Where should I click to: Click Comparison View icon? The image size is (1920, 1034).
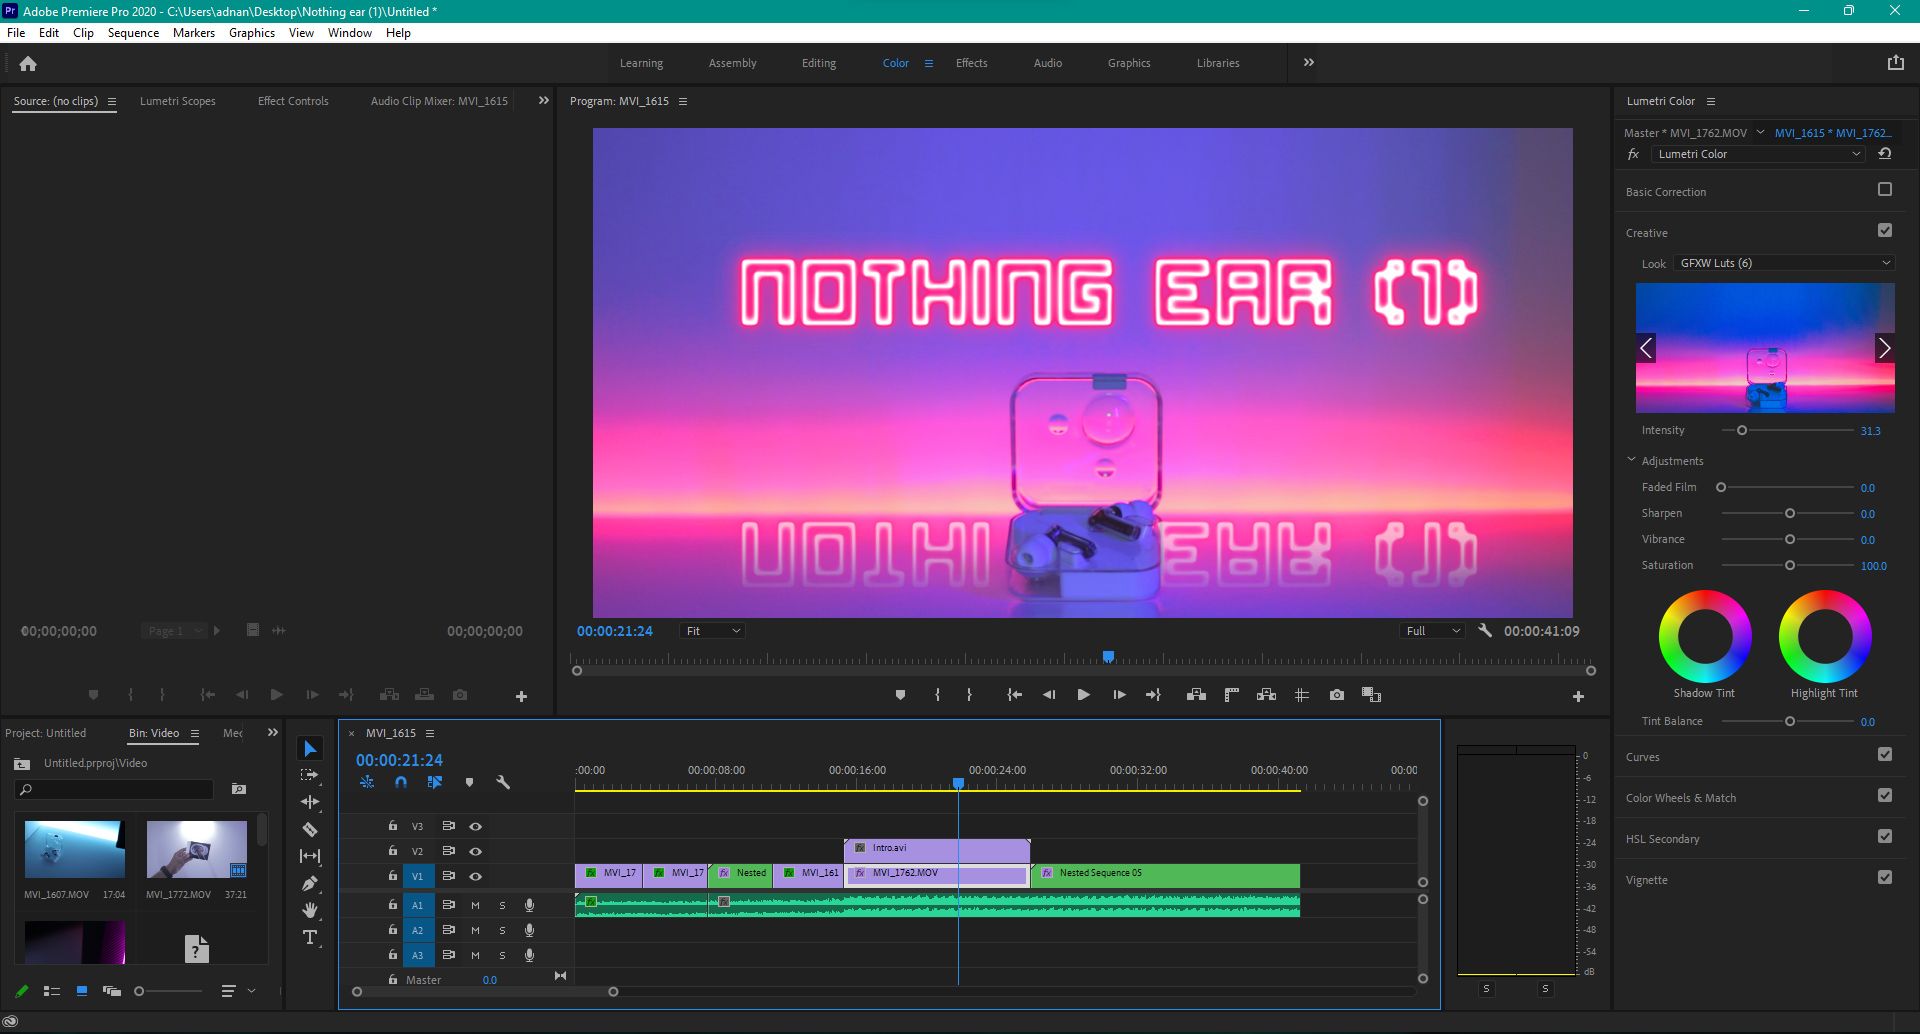[x=1371, y=695]
